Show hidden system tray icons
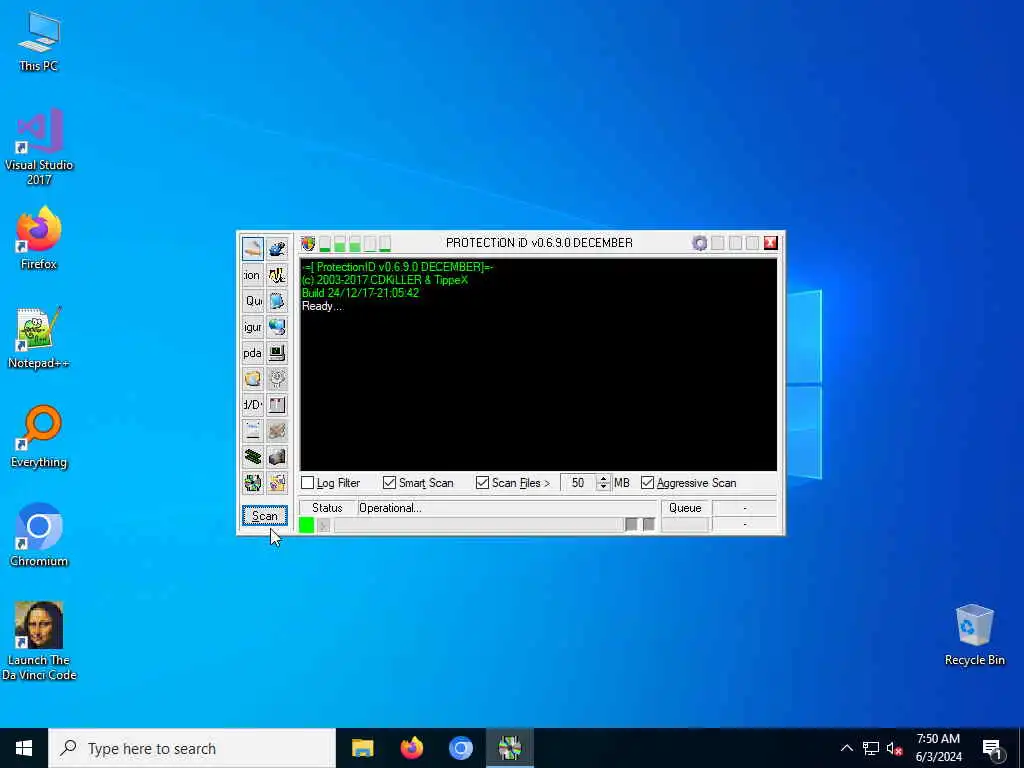This screenshot has width=1024, height=768. [x=846, y=748]
